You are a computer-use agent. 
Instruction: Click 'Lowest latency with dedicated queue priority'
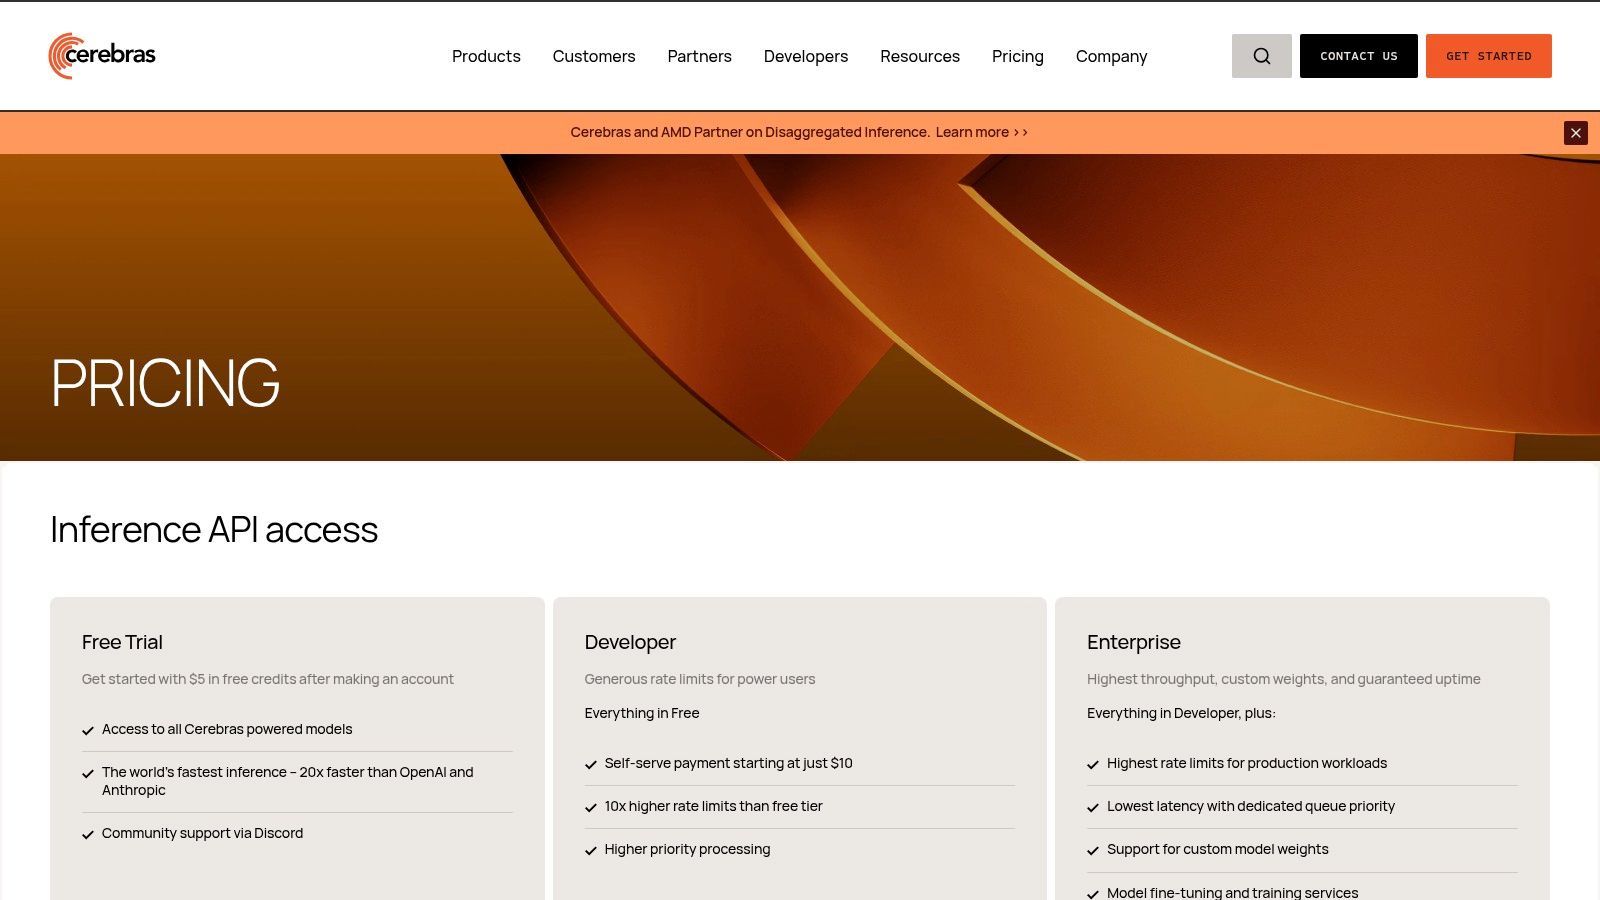click(1251, 806)
